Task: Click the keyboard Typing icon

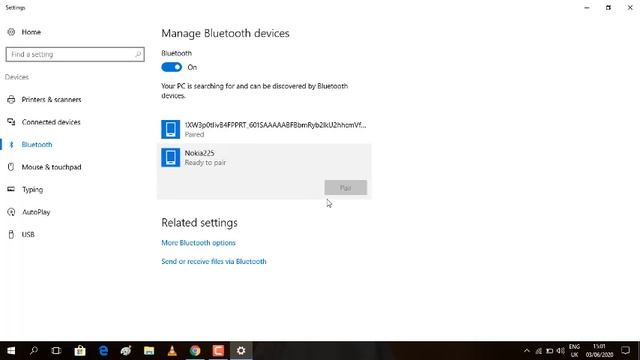Action: click(x=11, y=189)
